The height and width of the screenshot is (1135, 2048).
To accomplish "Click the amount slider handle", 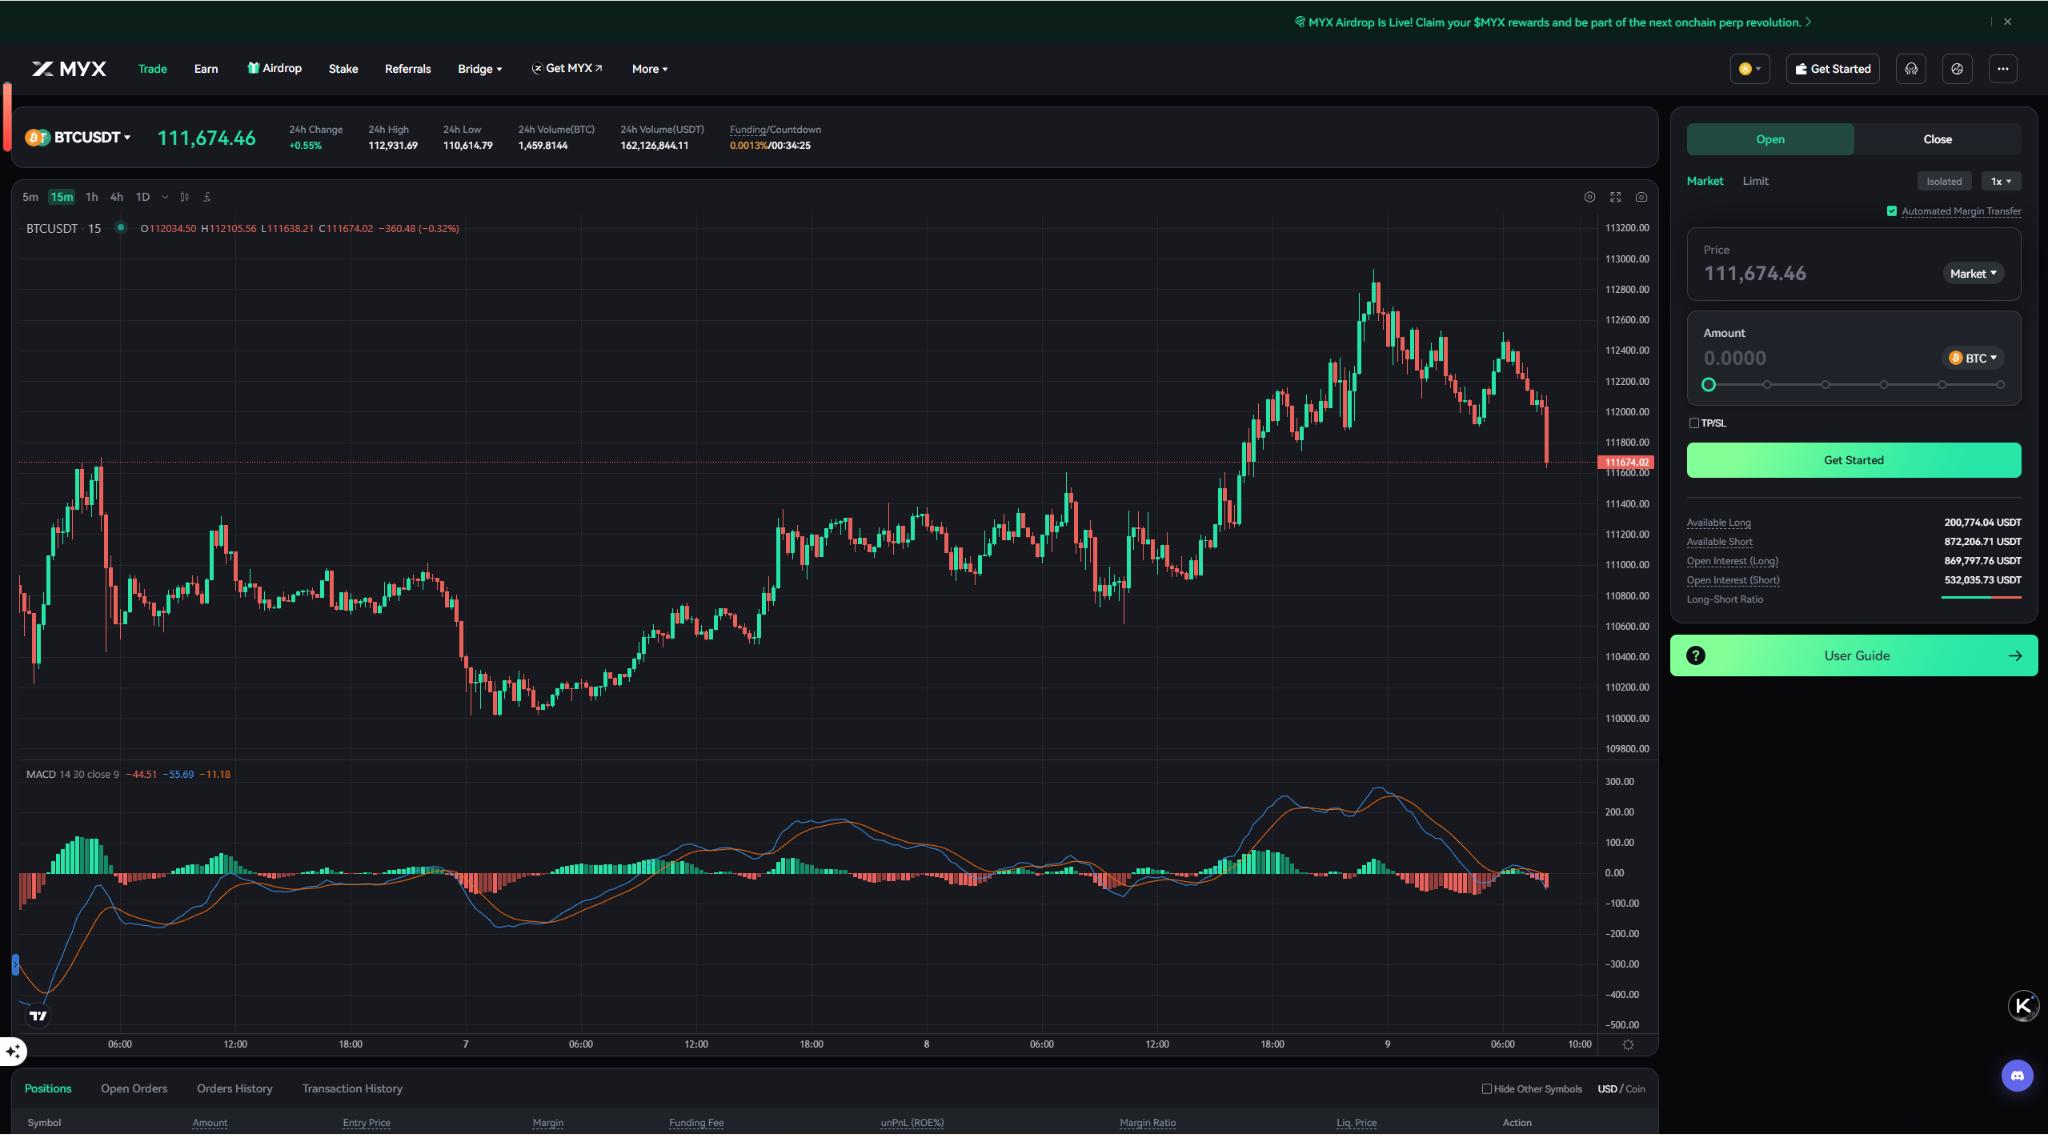I will [1708, 385].
